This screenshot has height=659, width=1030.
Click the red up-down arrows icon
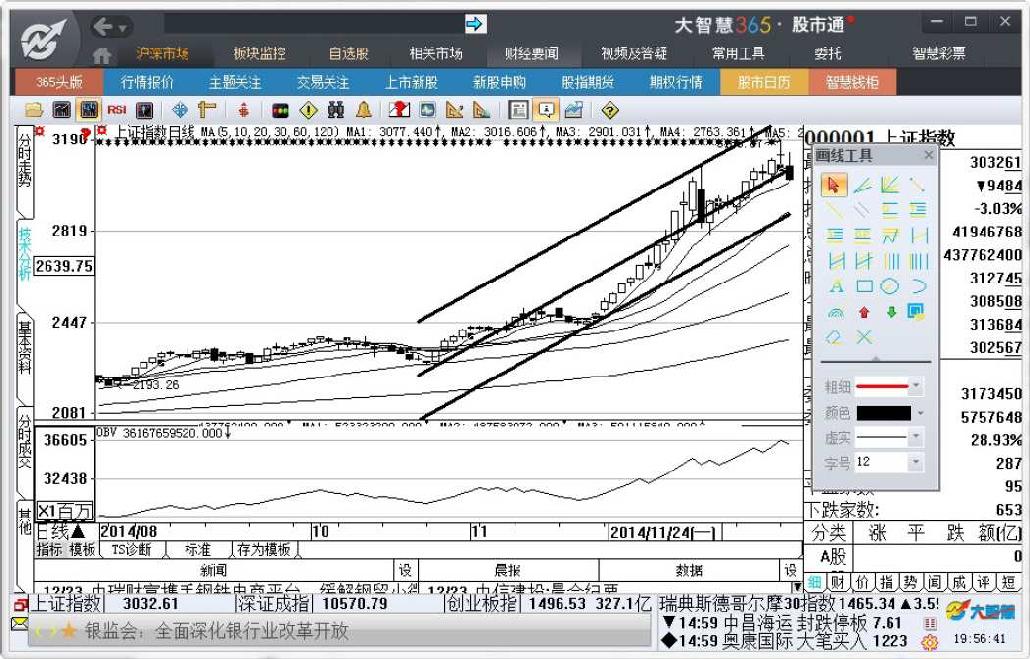coord(243,110)
